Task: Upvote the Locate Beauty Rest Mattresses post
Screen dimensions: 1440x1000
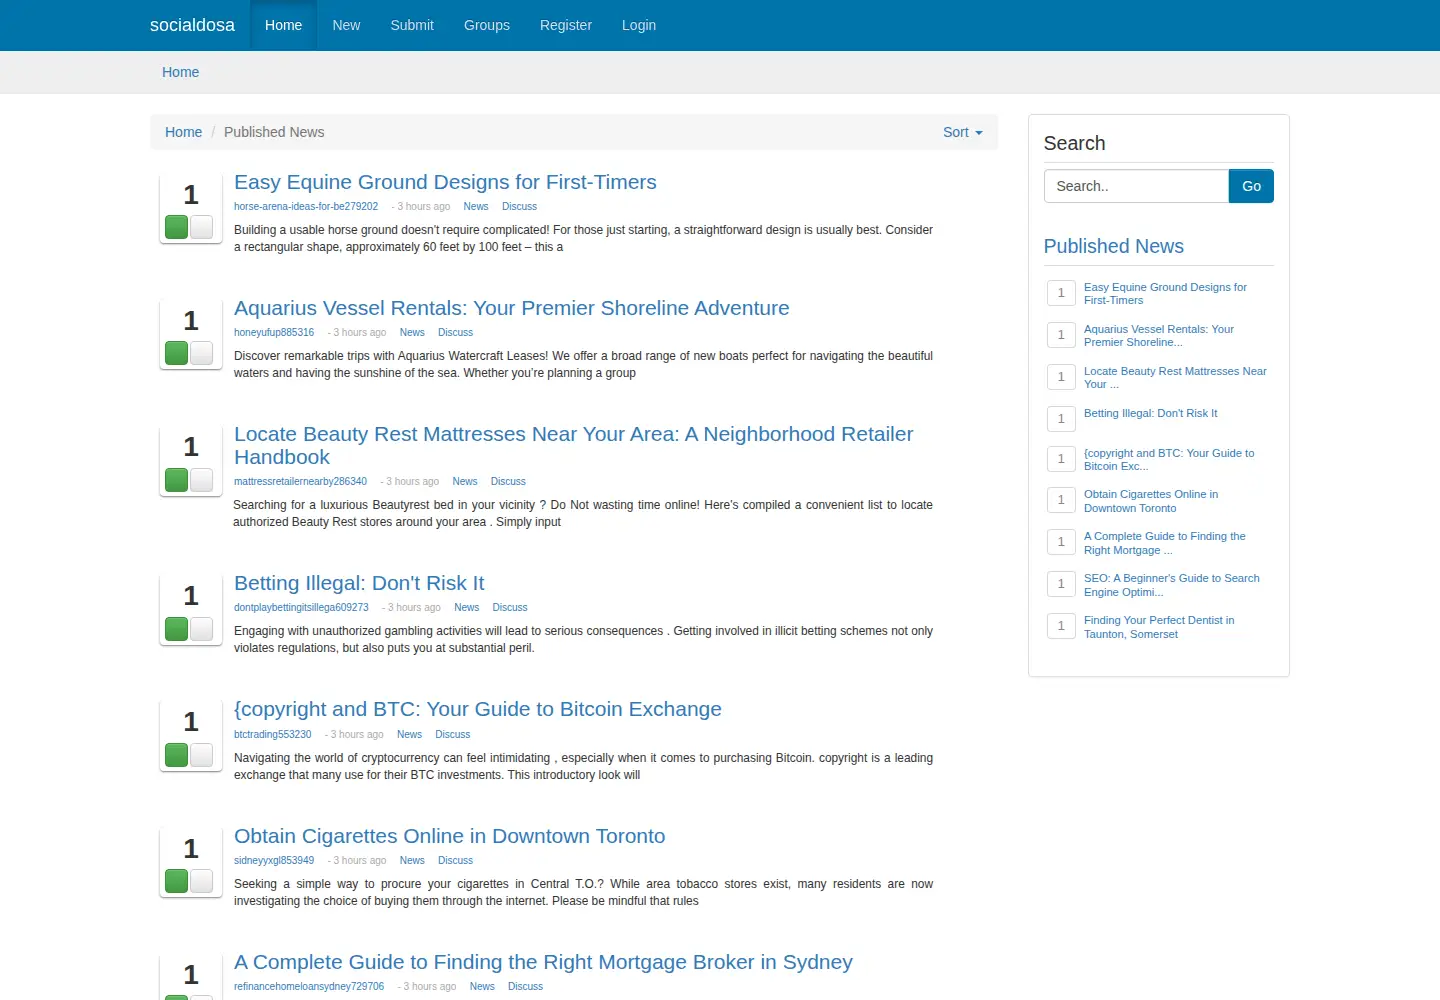Action: pos(177,480)
